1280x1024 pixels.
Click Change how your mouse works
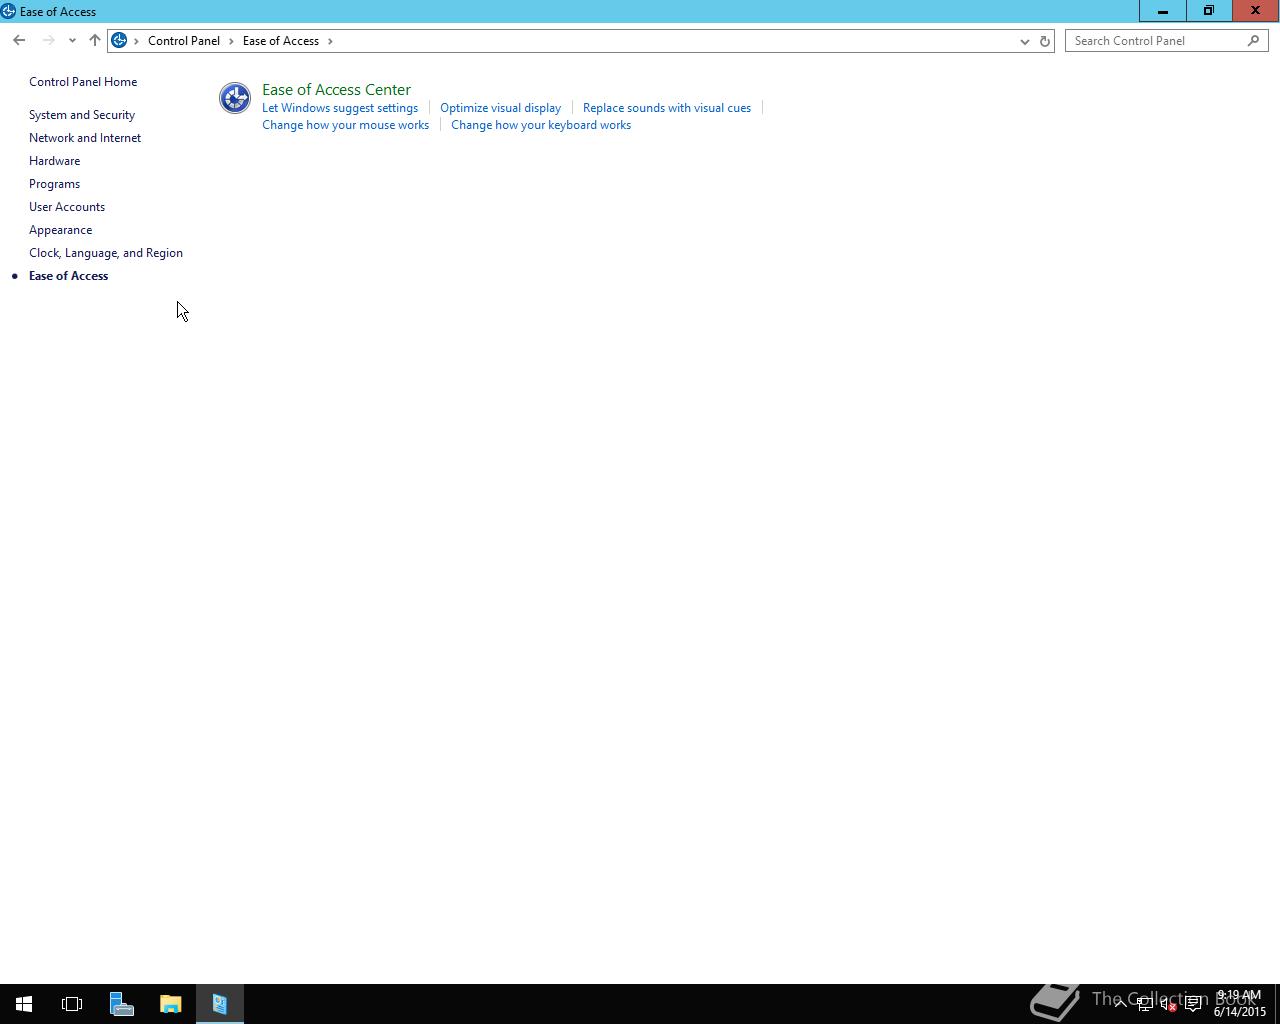(345, 125)
